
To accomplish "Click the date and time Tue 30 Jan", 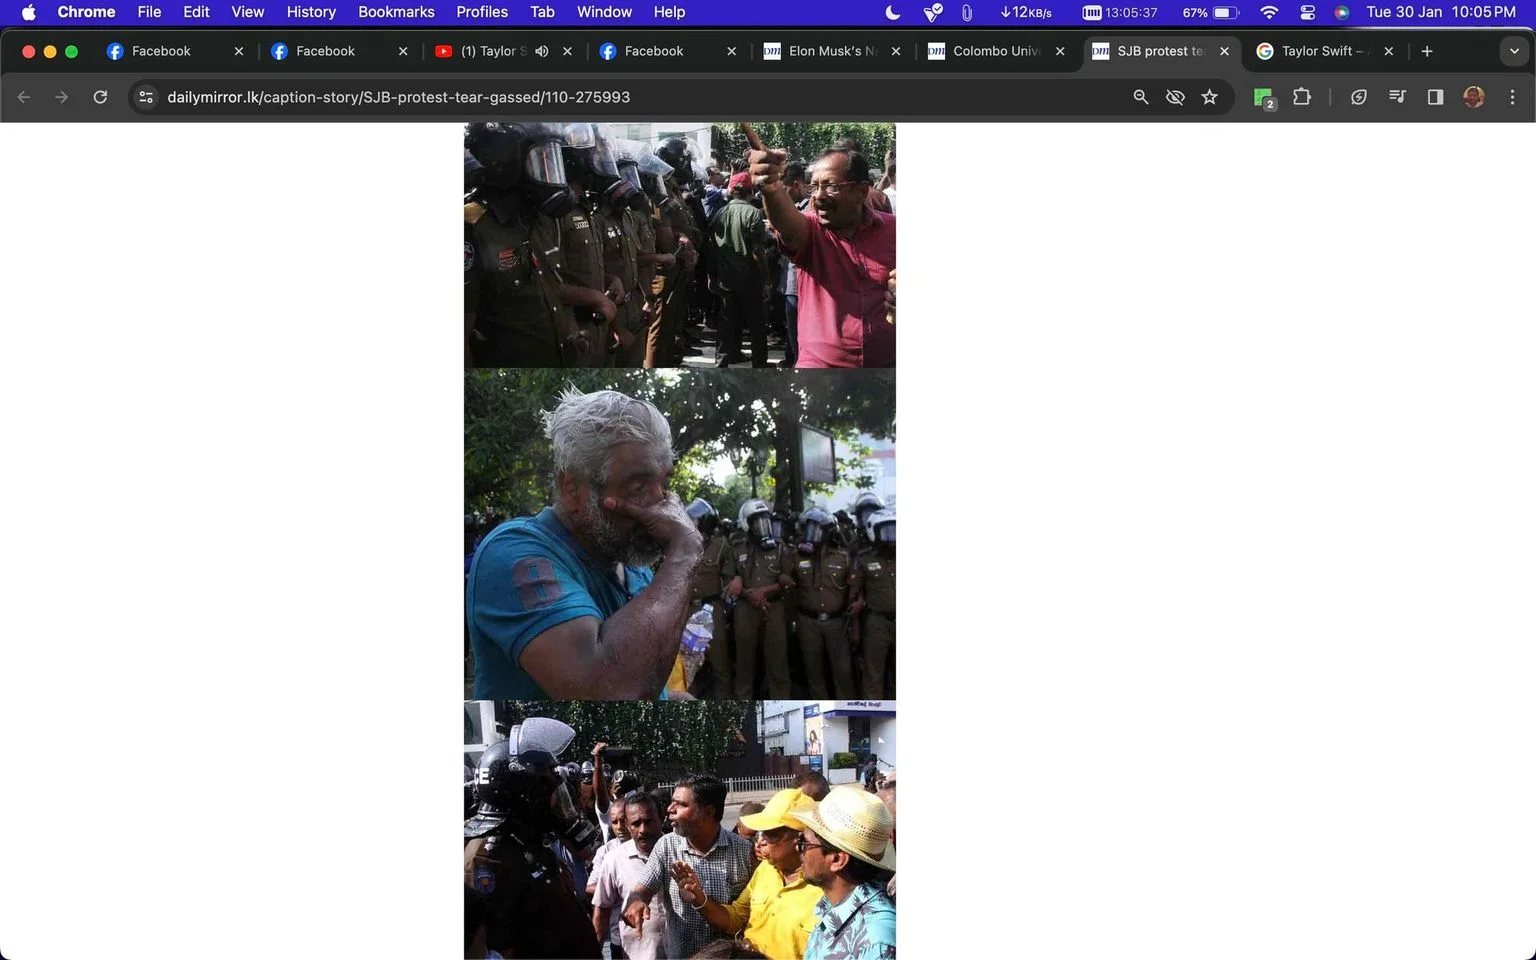I will point(1441,12).
